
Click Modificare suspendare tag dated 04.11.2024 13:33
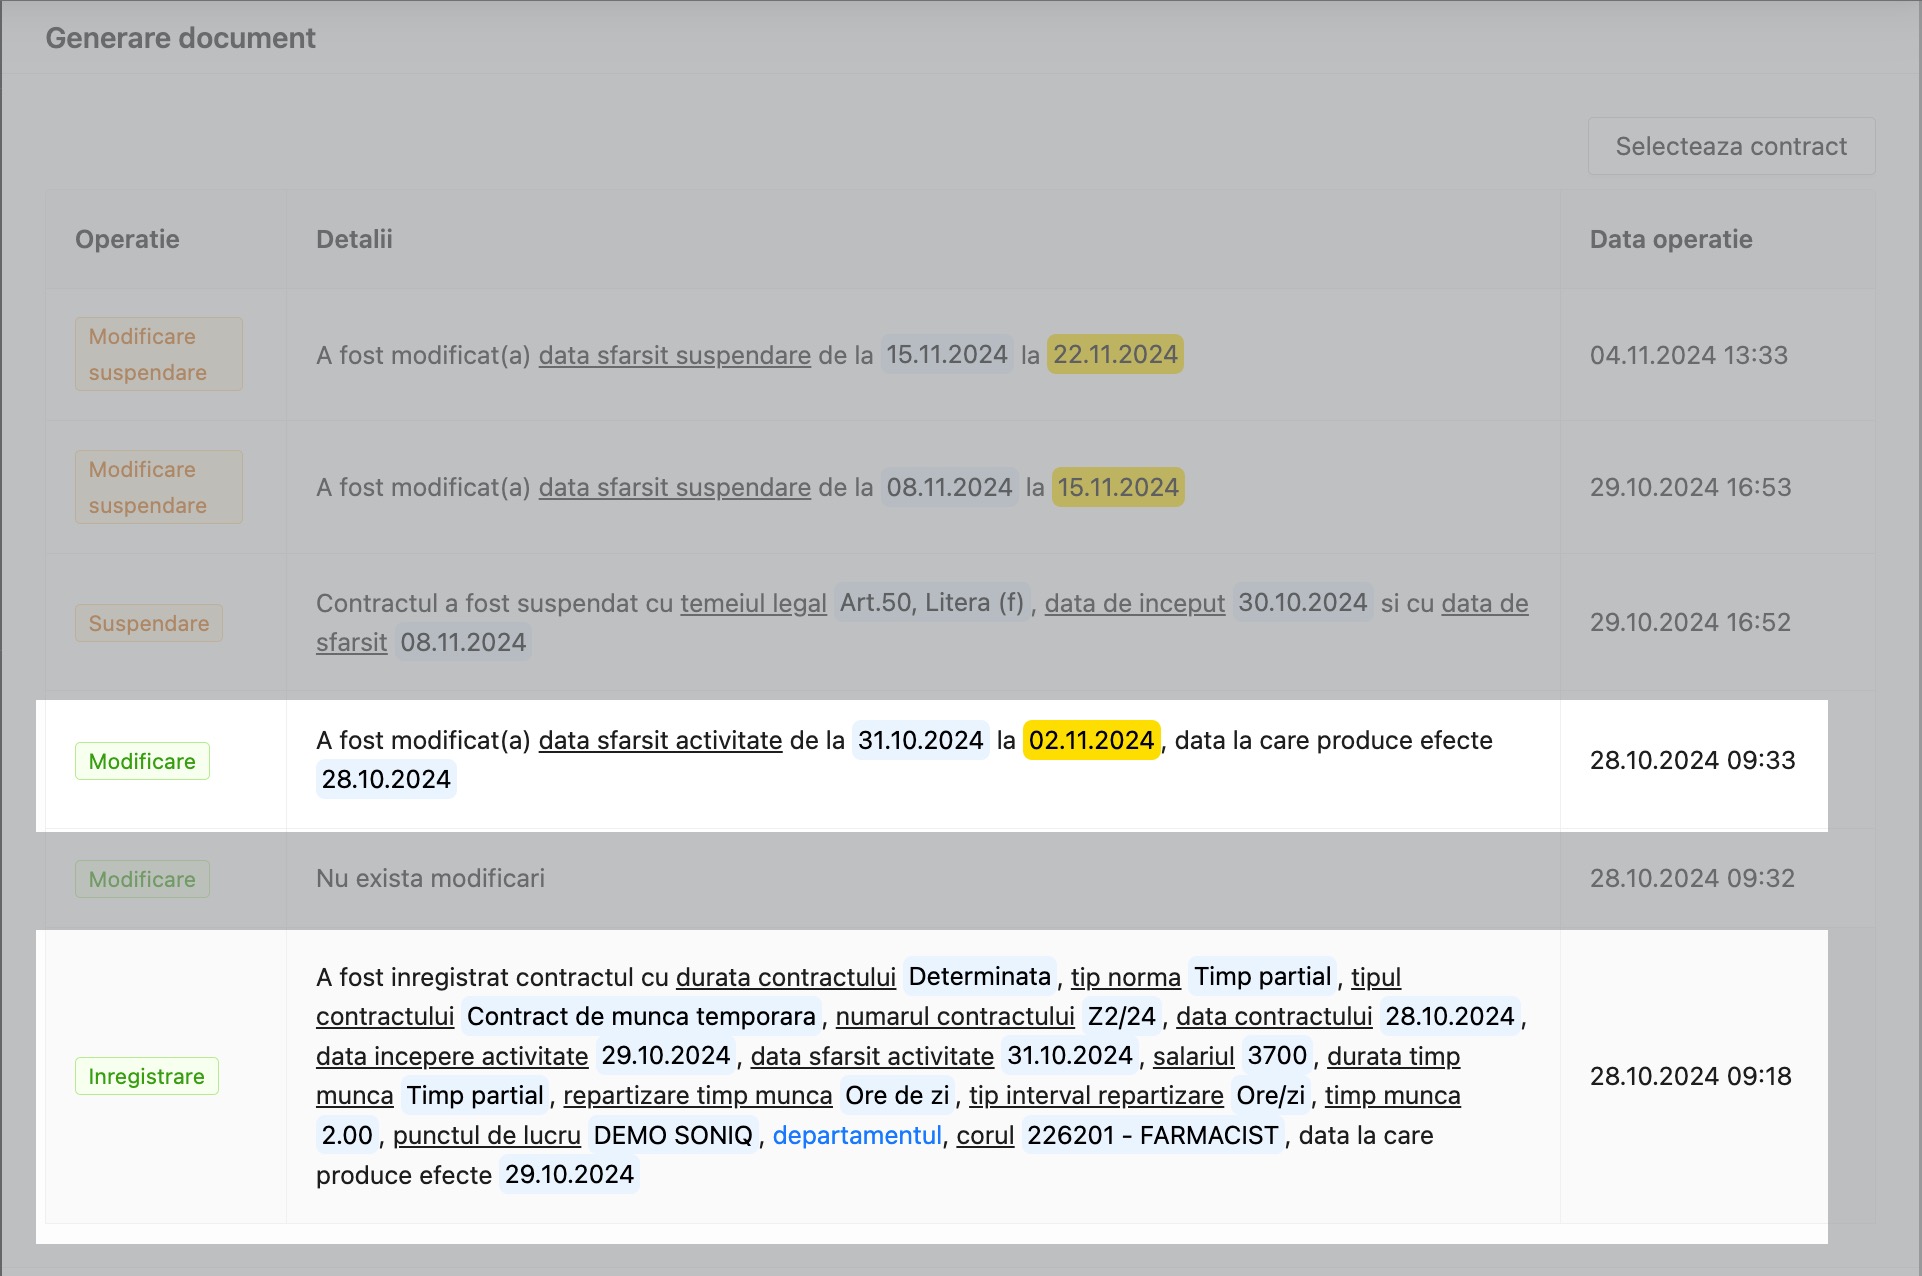tap(158, 354)
